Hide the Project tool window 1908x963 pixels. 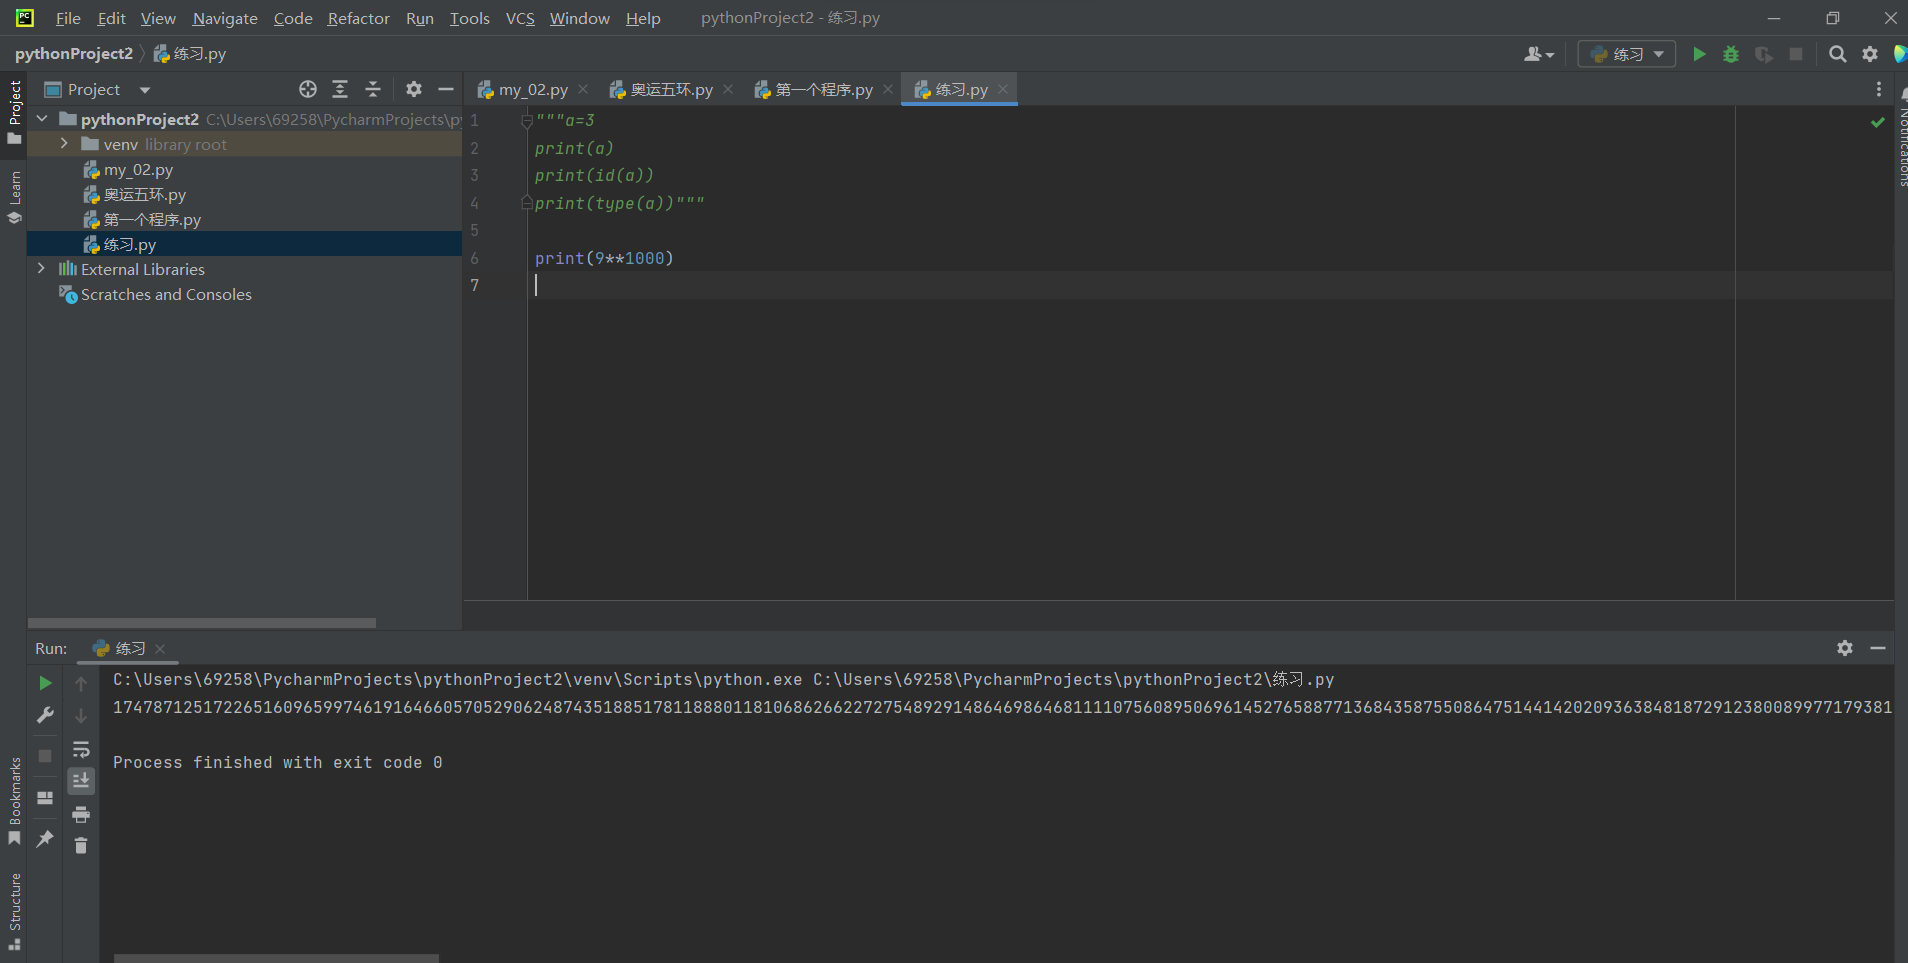click(446, 89)
